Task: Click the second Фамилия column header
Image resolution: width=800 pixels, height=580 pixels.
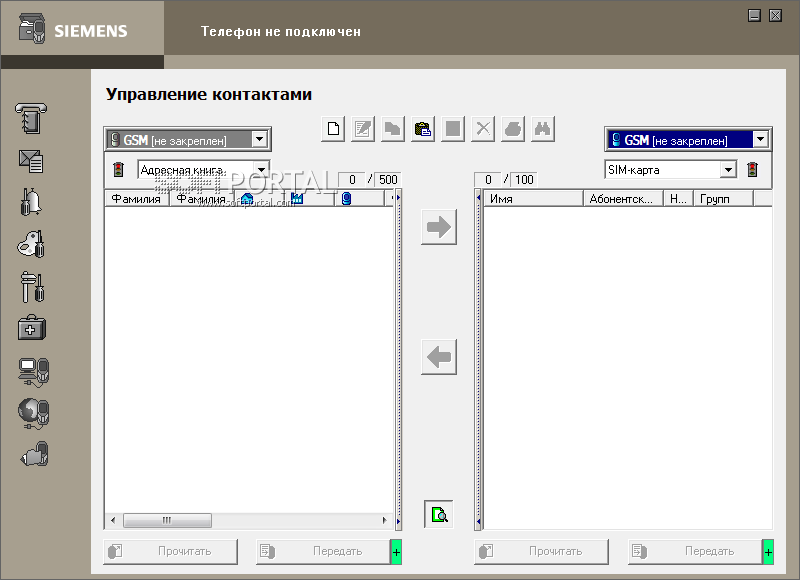Action: click(202, 198)
